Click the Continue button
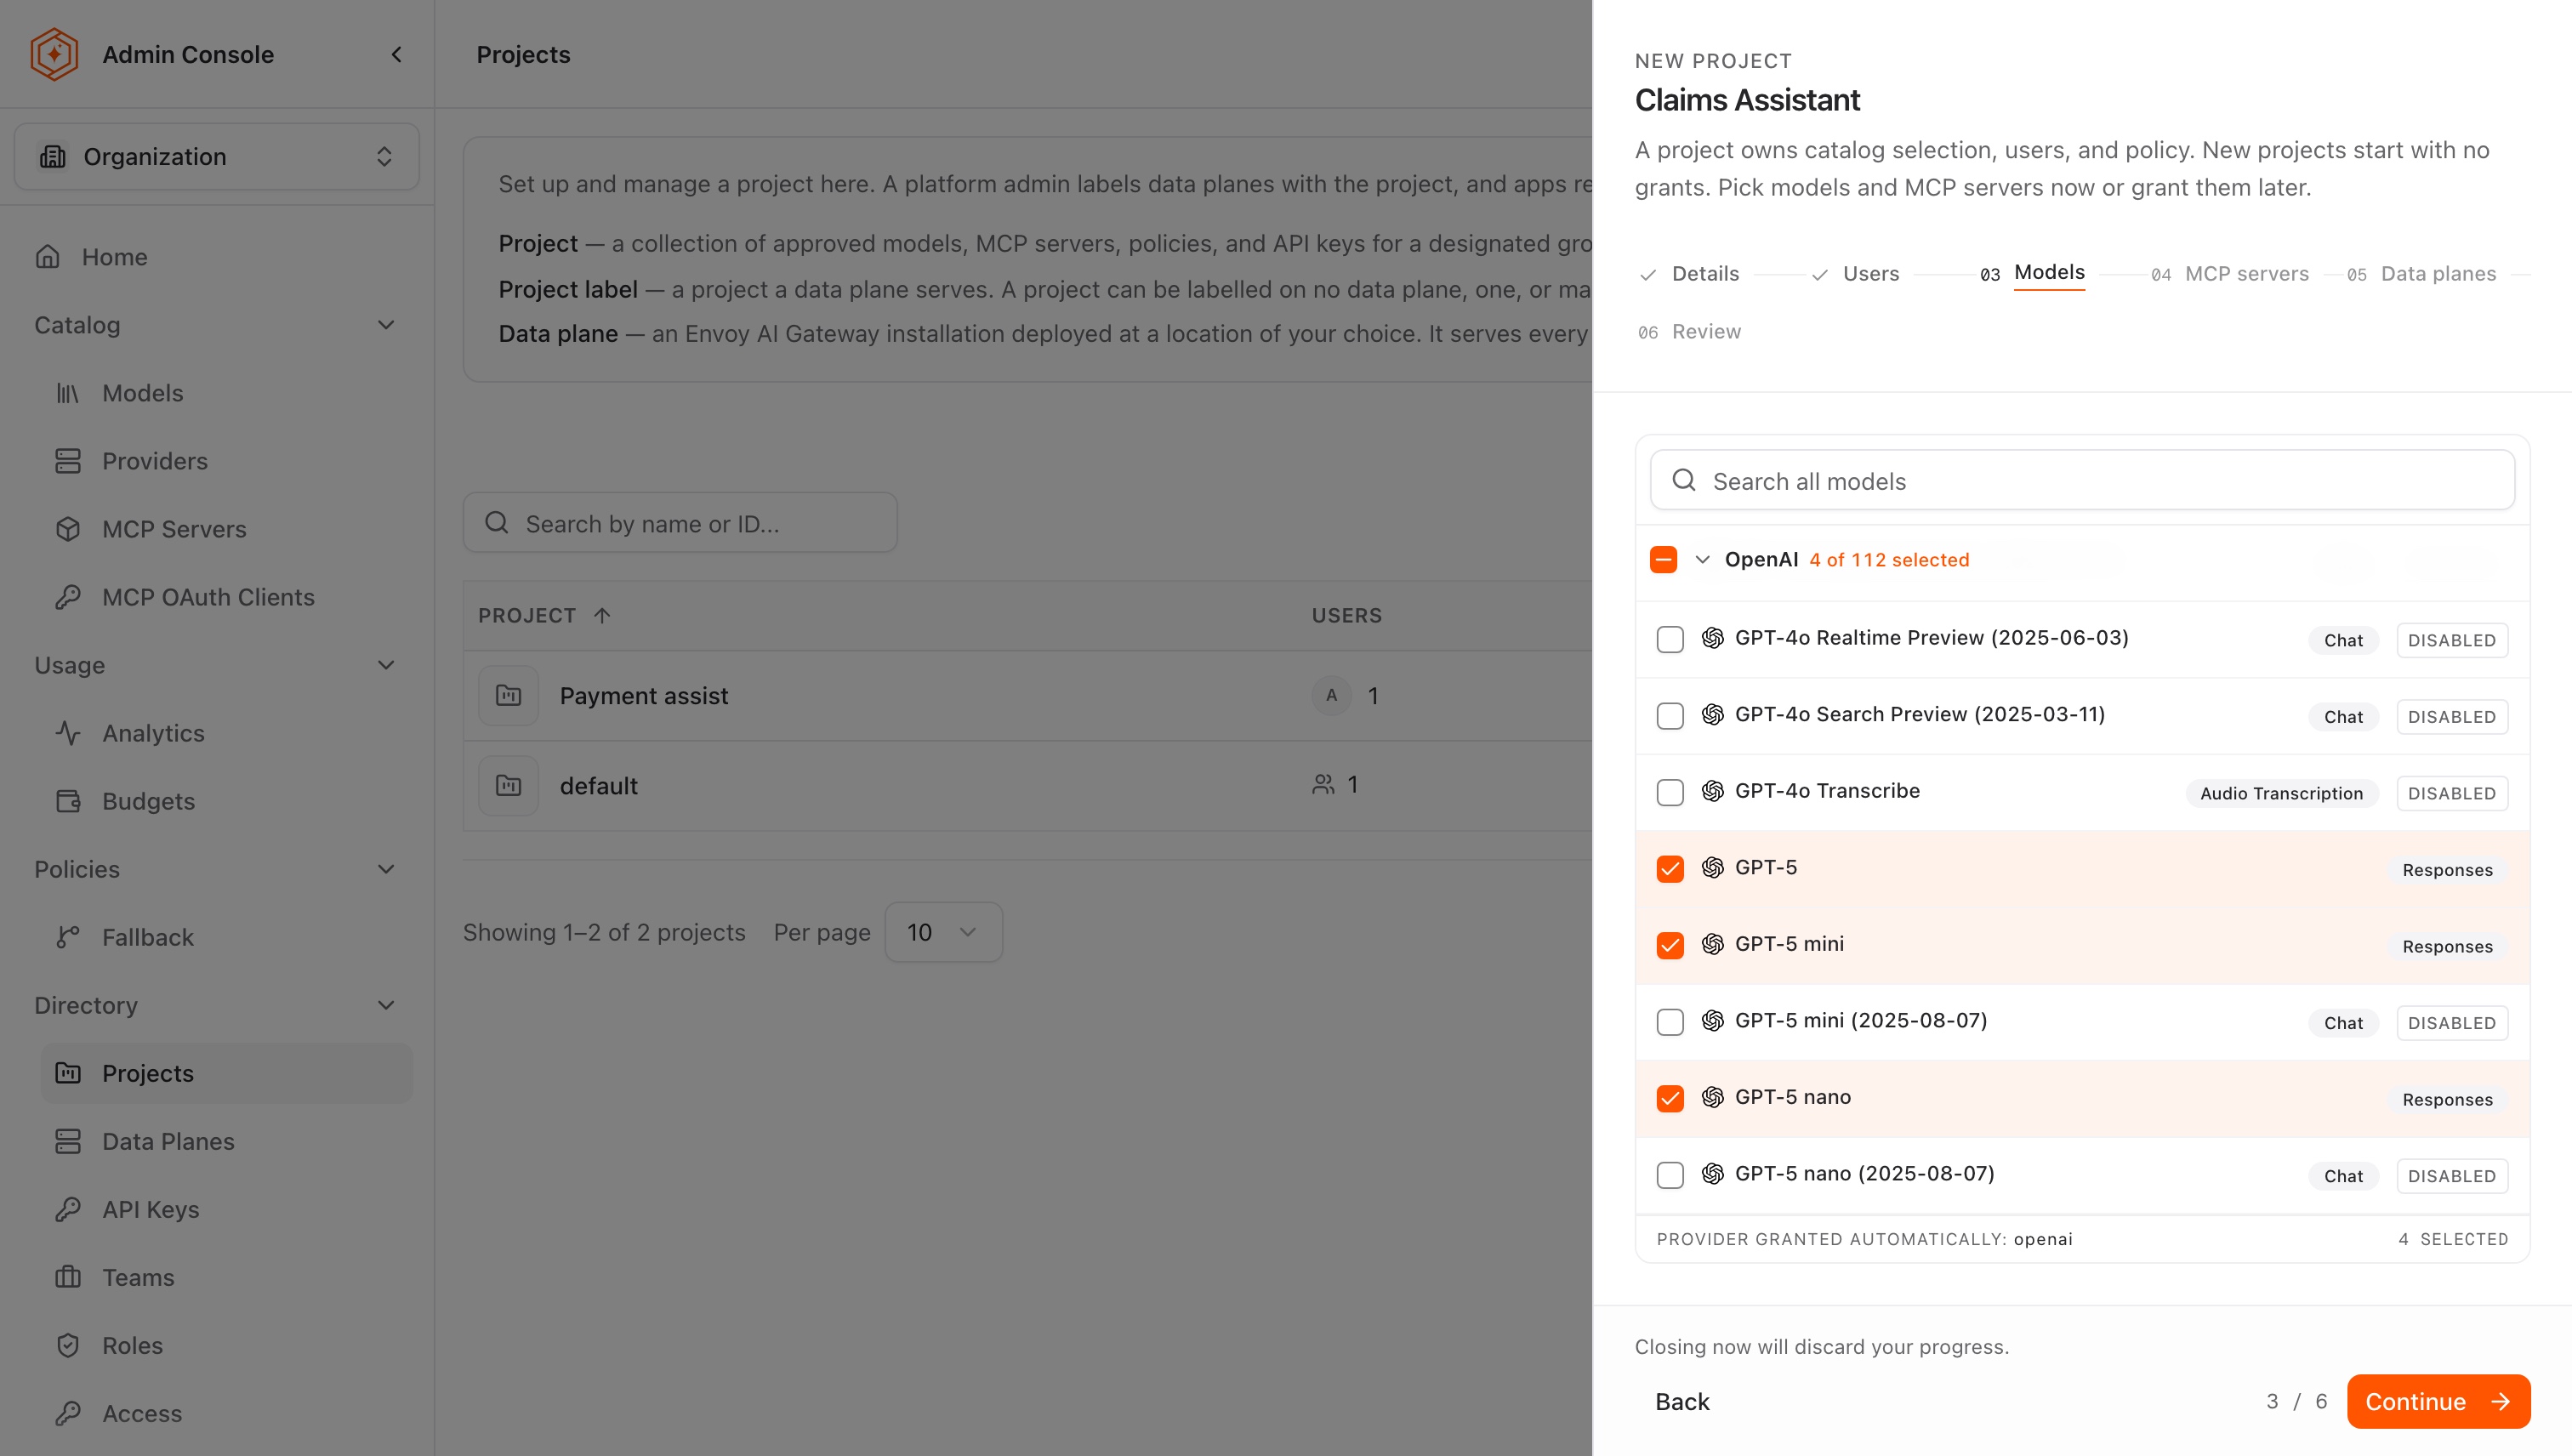Image resolution: width=2572 pixels, height=1456 pixels. click(2438, 1401)
